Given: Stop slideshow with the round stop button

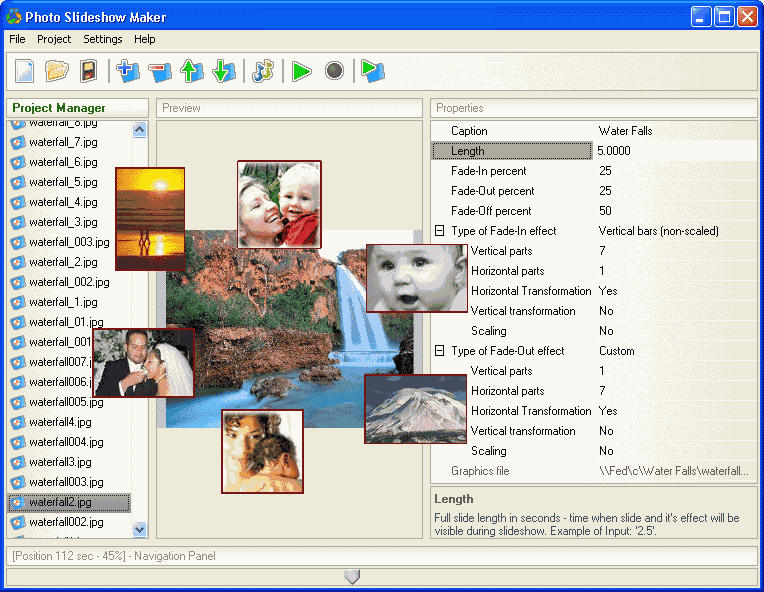Looking at the screenshot, I should 334,71.
